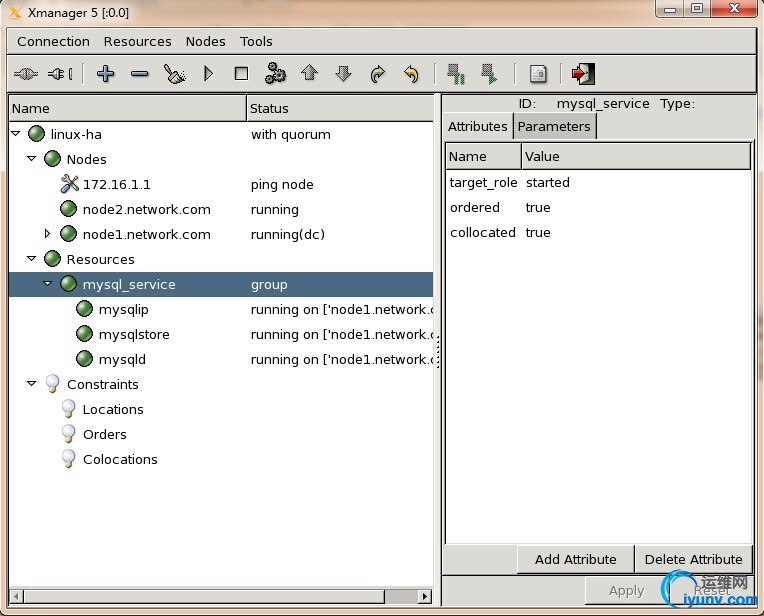Click the green curved migrate arrow icon

378,74
